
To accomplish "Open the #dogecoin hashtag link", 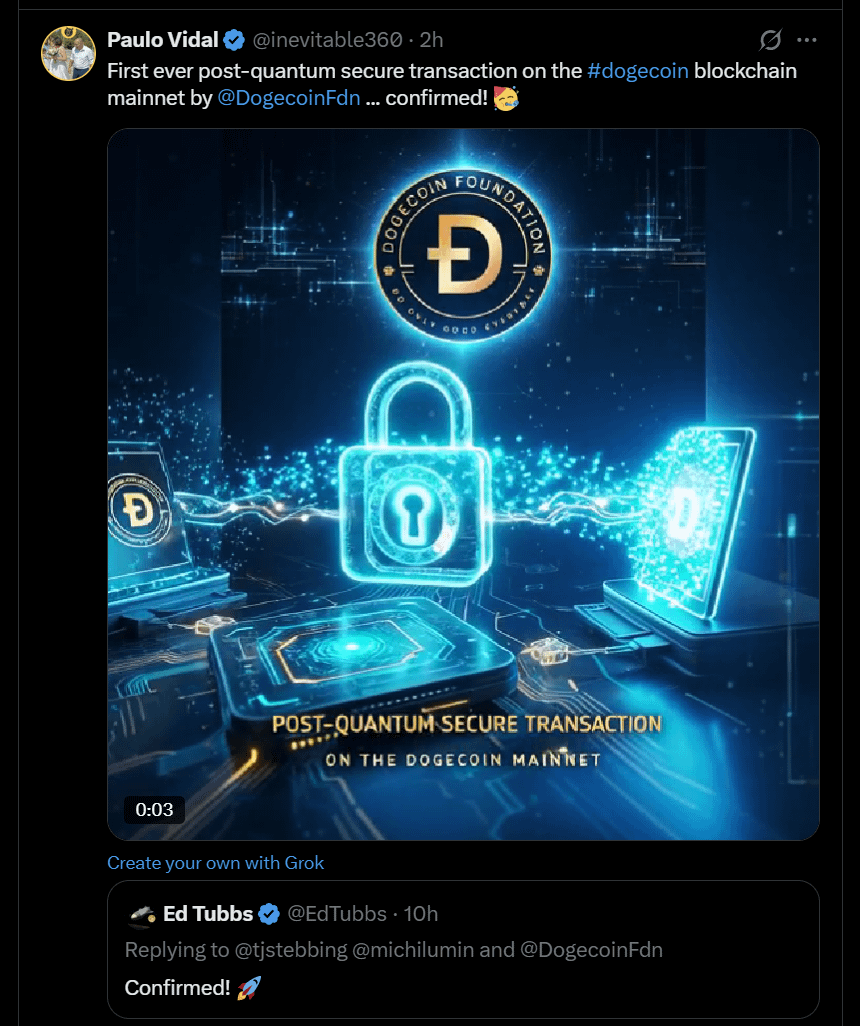I will pos(637,71).
